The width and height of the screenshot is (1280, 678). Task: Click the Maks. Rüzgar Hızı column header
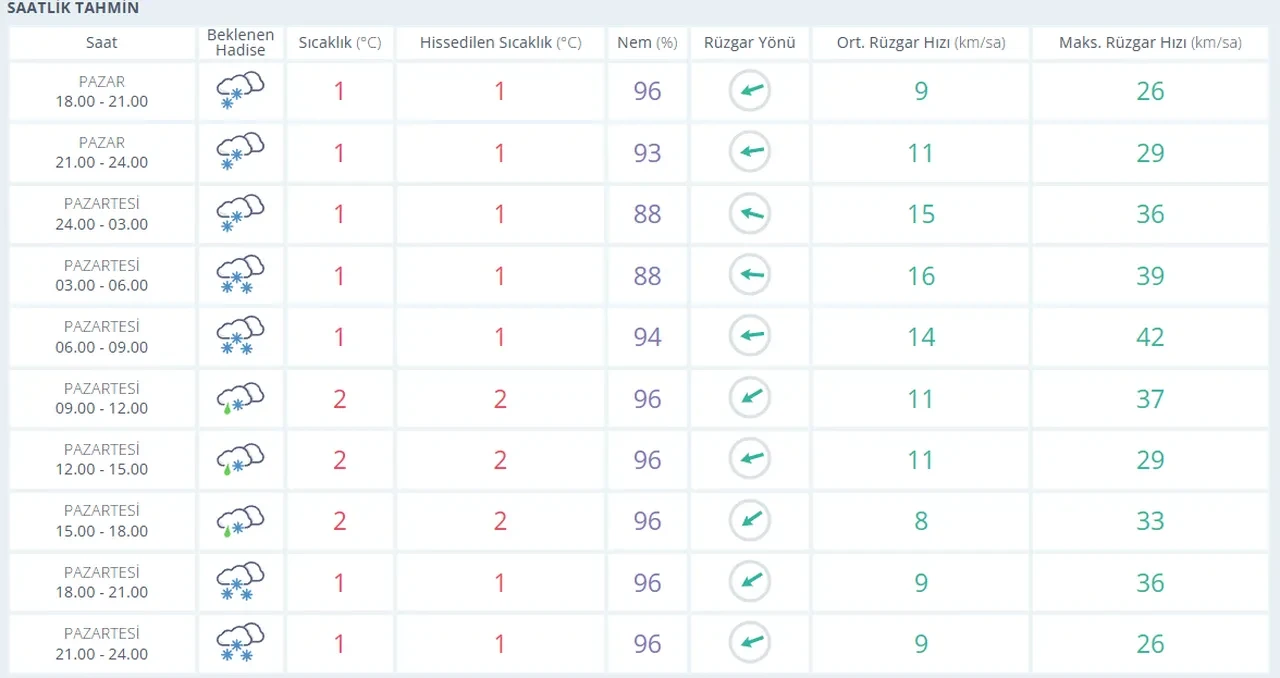(1150, 43)
